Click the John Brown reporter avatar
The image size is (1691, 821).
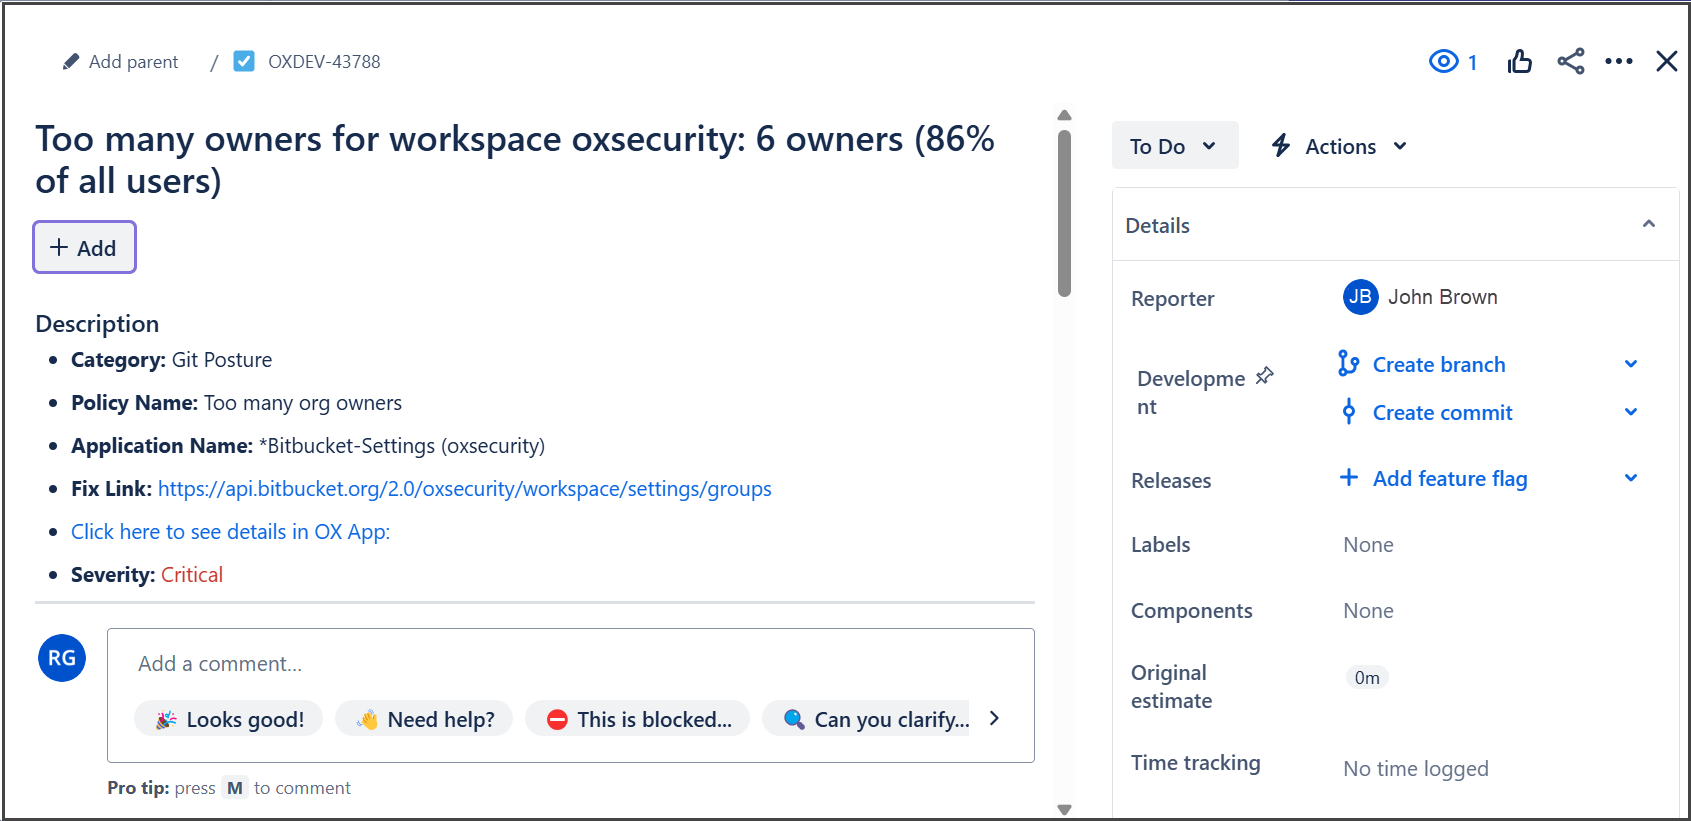(x=1360, y=297)
